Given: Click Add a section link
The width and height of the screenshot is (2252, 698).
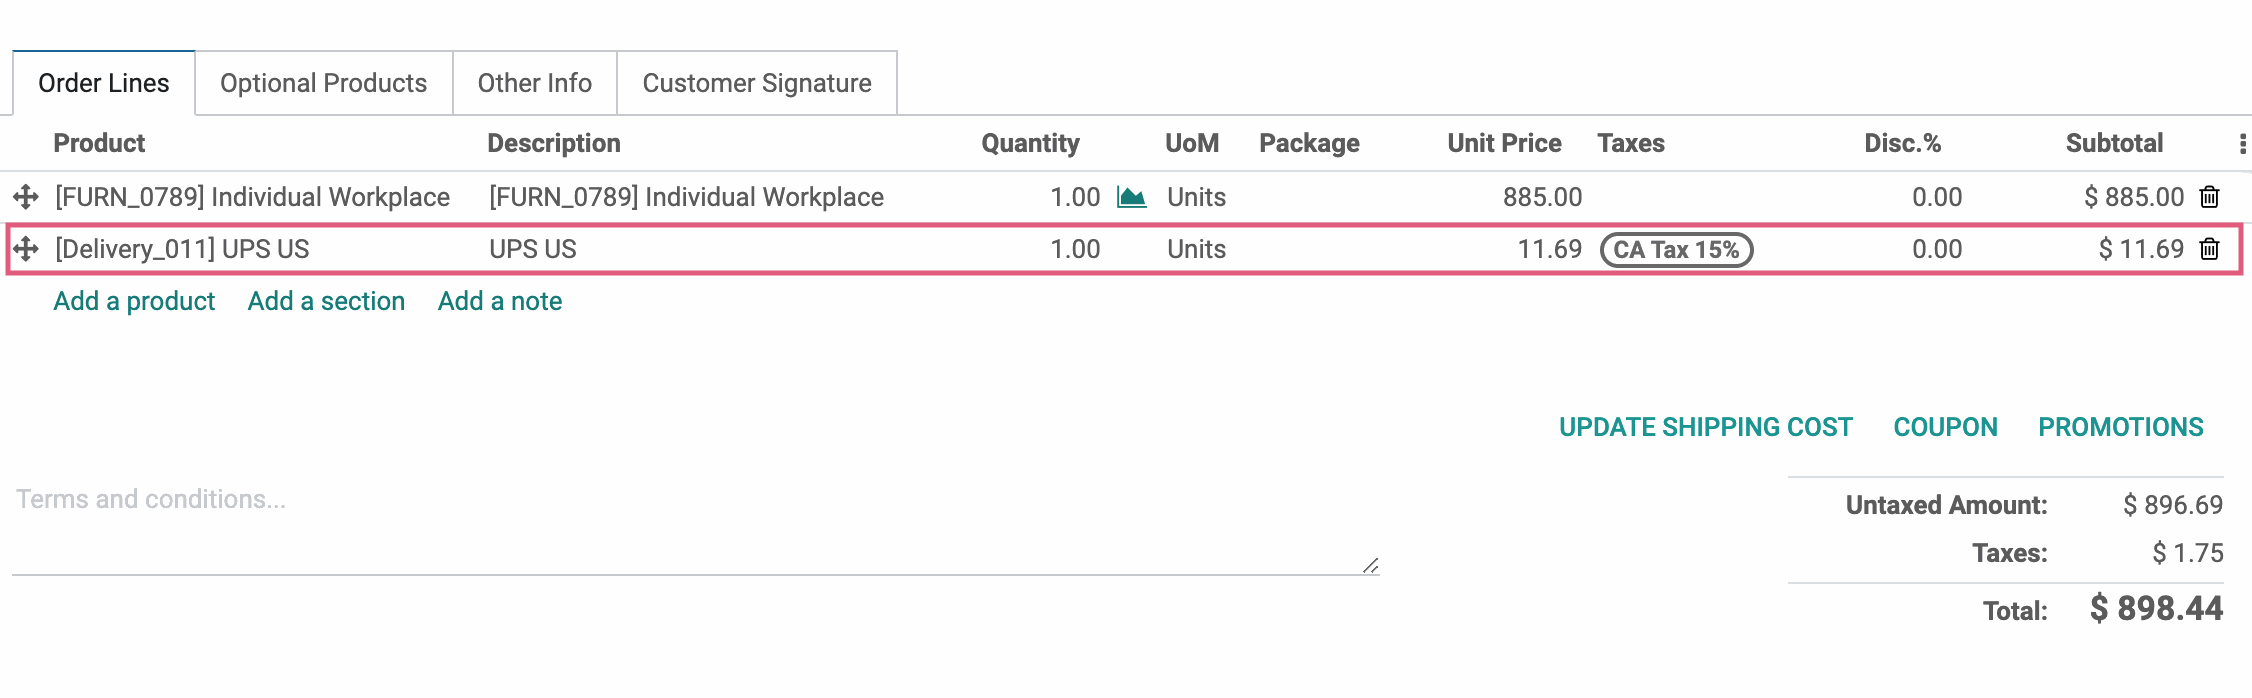Looking at the screenshot, I should [x=326, y=301].
